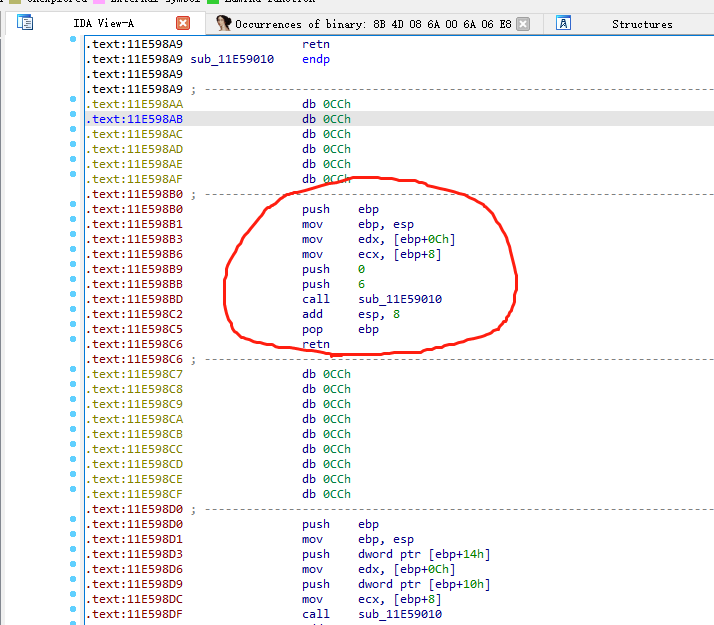
Task: Follow sub_11E59010 in the call at 11E598DF
Action: click(x=400, y=614)
